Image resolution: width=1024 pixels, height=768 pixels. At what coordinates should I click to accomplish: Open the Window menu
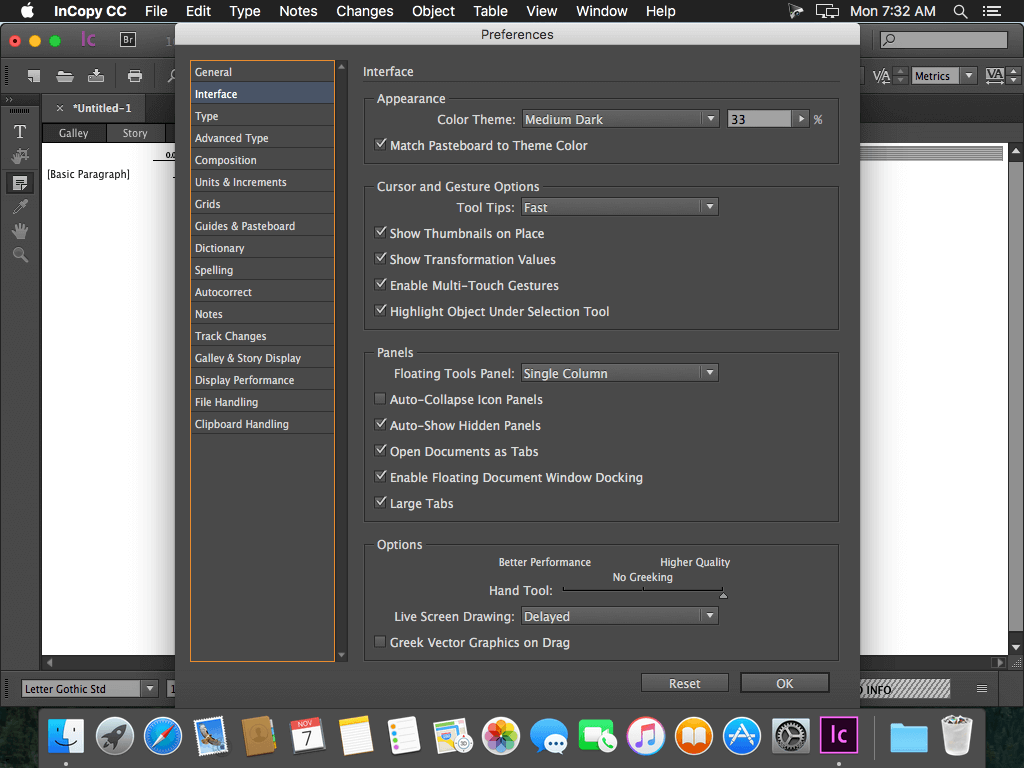[601, 11]
